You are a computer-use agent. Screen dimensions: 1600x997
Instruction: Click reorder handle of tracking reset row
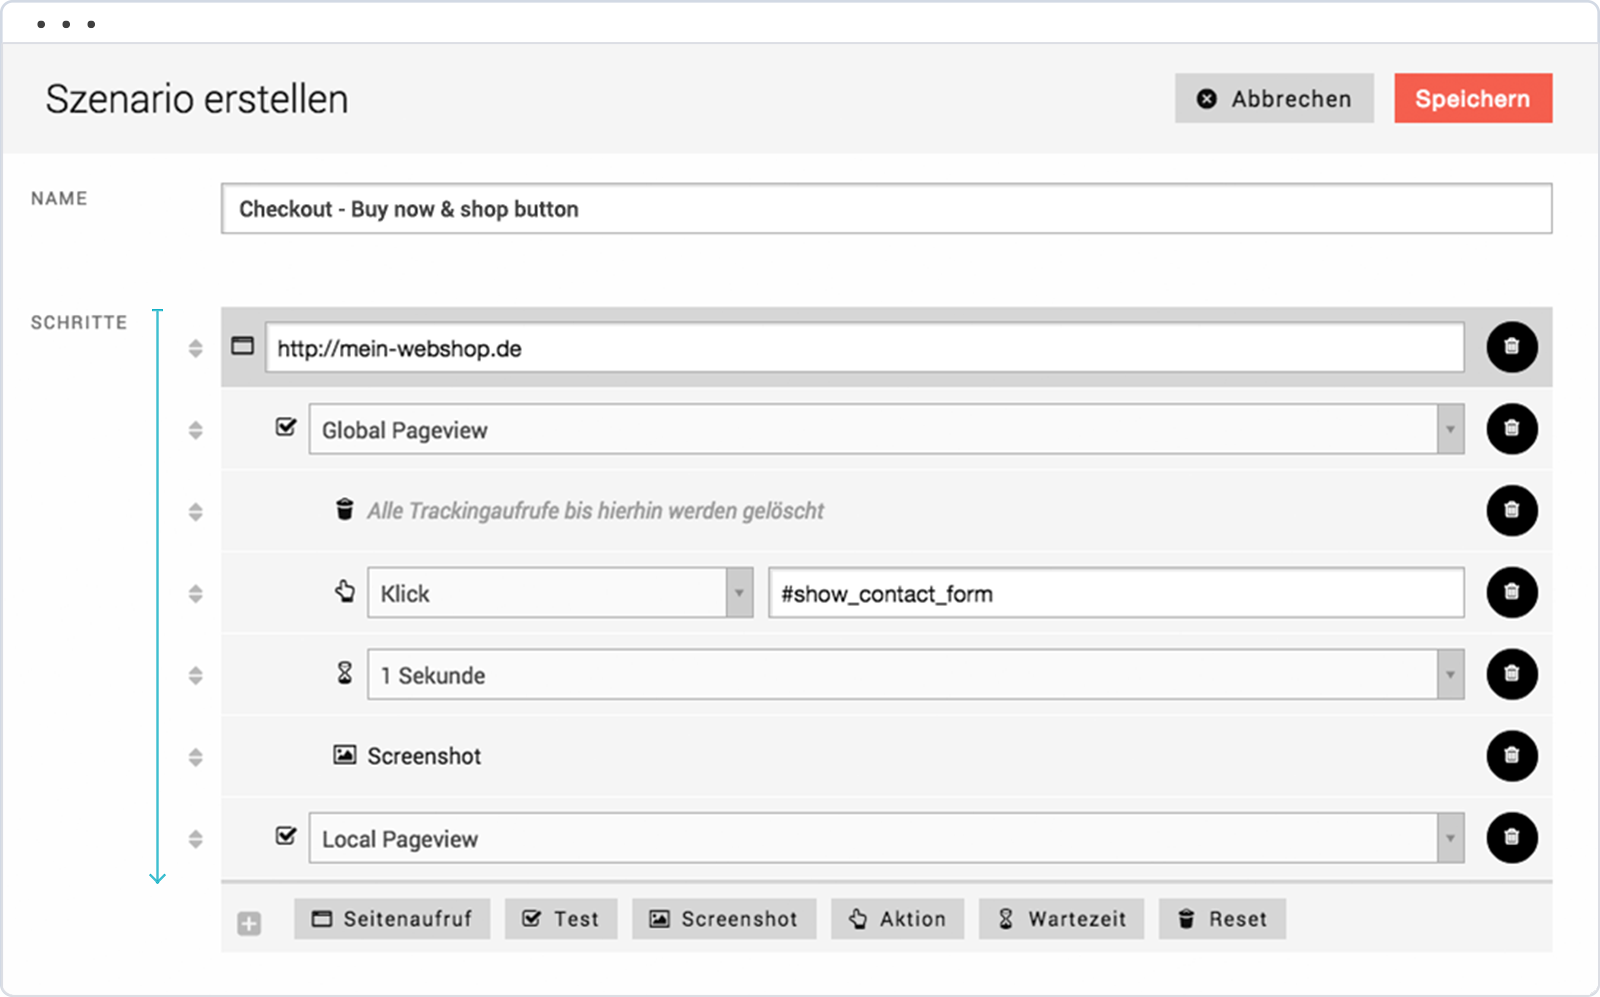coord(196,512)
